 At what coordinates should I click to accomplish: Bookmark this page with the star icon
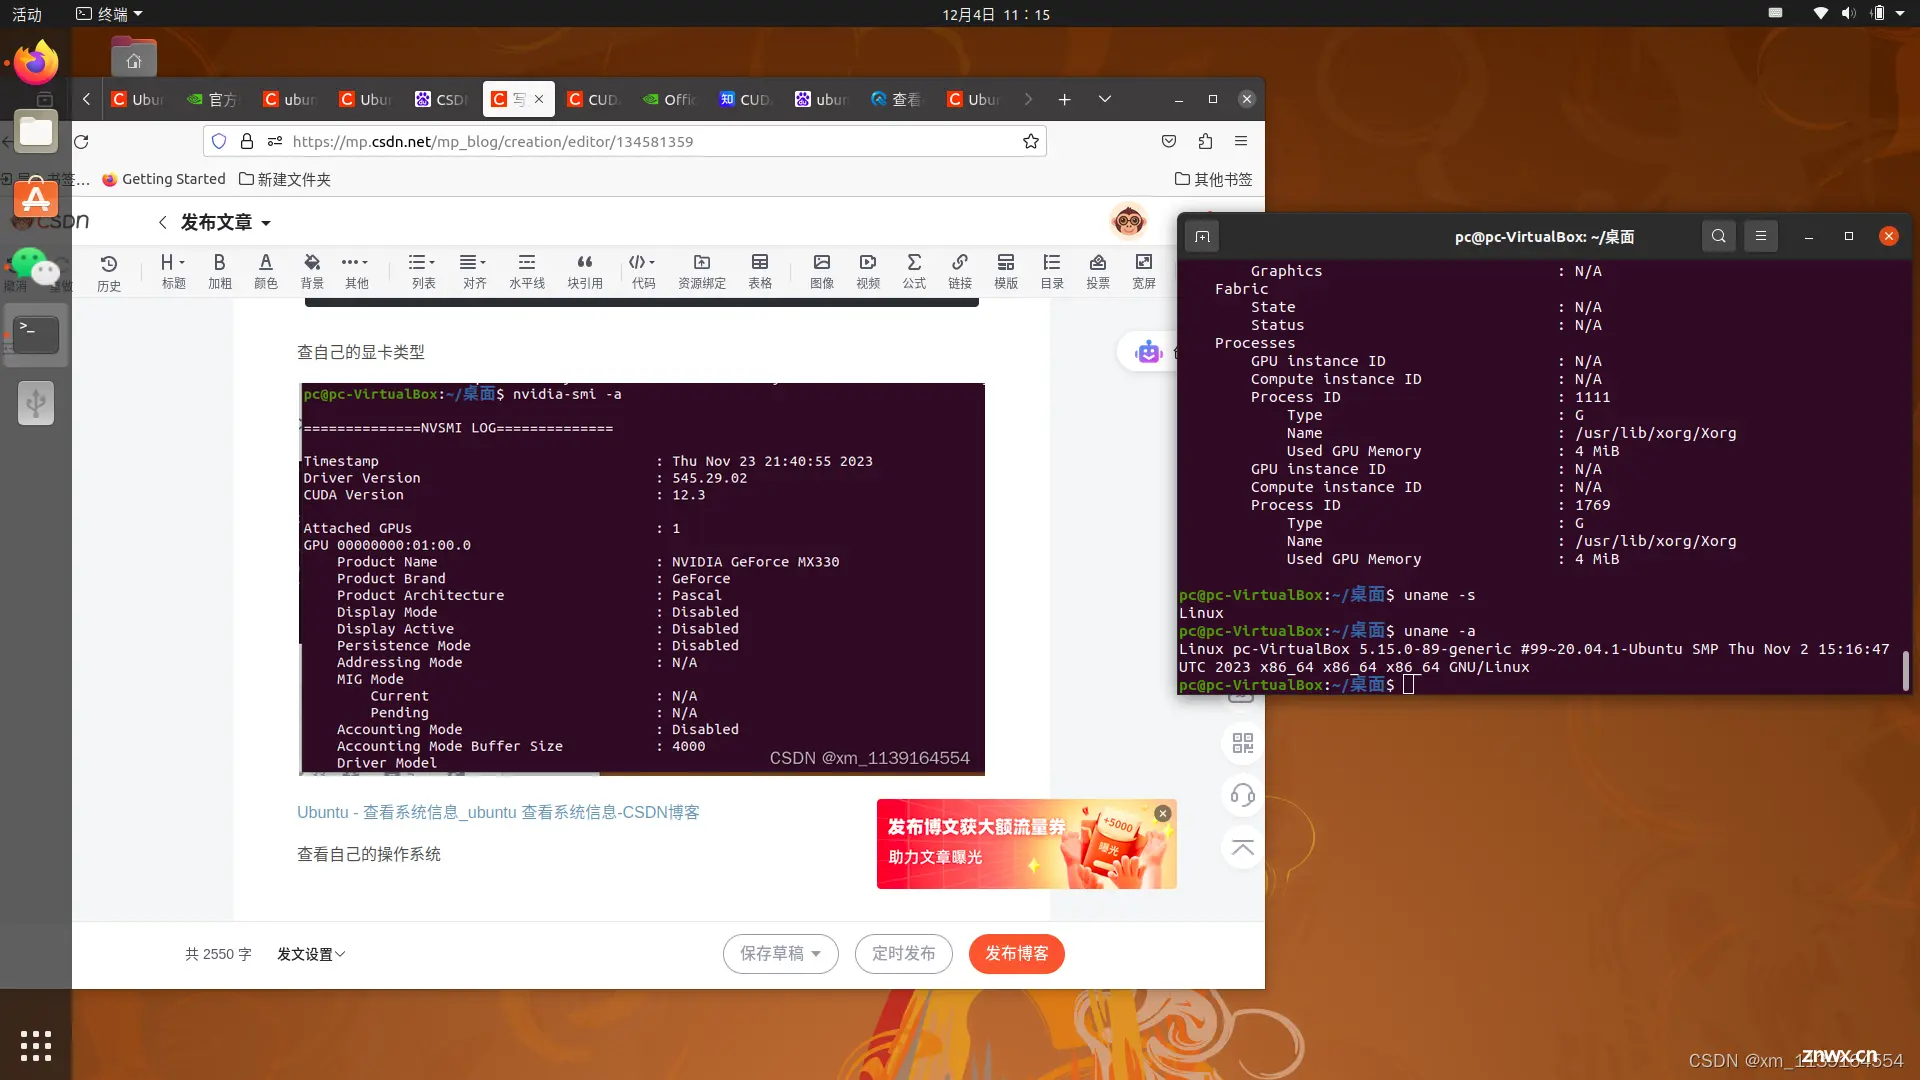pyautogui.click(x=1031, y=141)
